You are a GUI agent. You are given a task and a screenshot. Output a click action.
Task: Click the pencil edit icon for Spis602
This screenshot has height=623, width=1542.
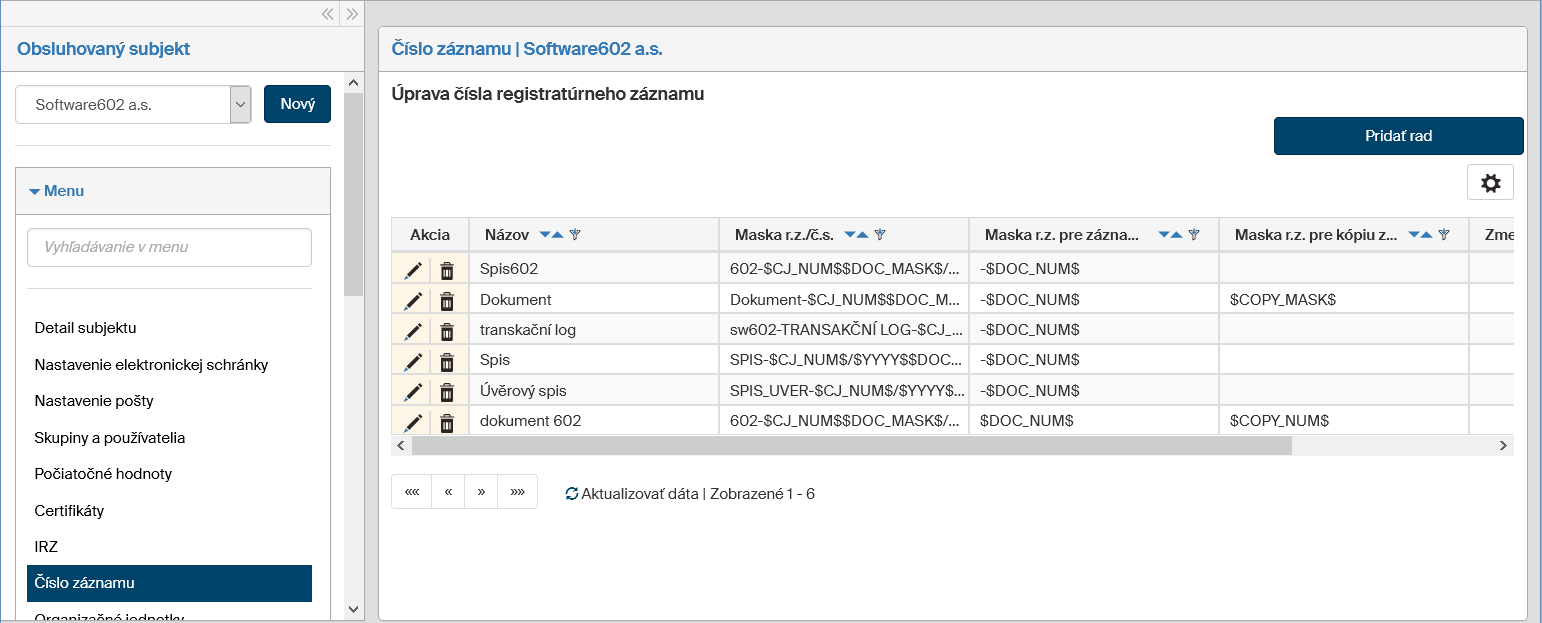413,270
